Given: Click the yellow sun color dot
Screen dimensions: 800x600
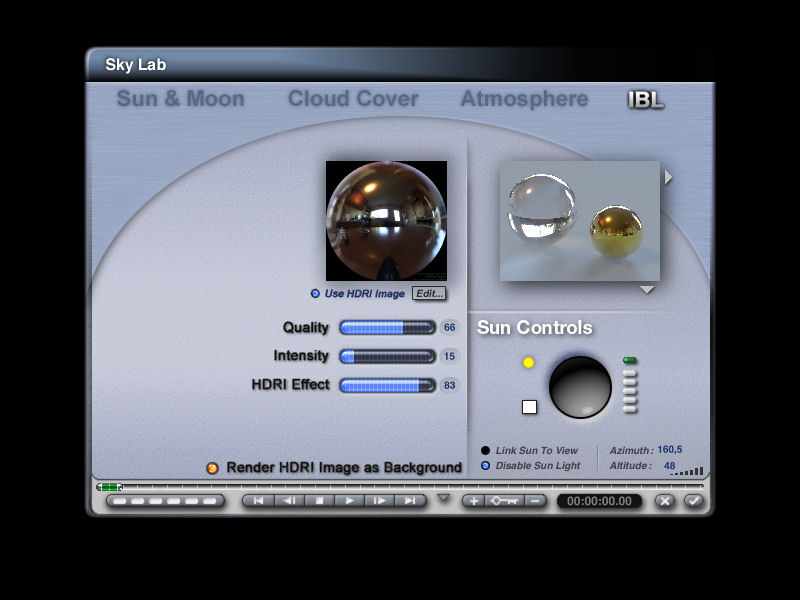Looking at the screenshot, I should pos(529,362).
